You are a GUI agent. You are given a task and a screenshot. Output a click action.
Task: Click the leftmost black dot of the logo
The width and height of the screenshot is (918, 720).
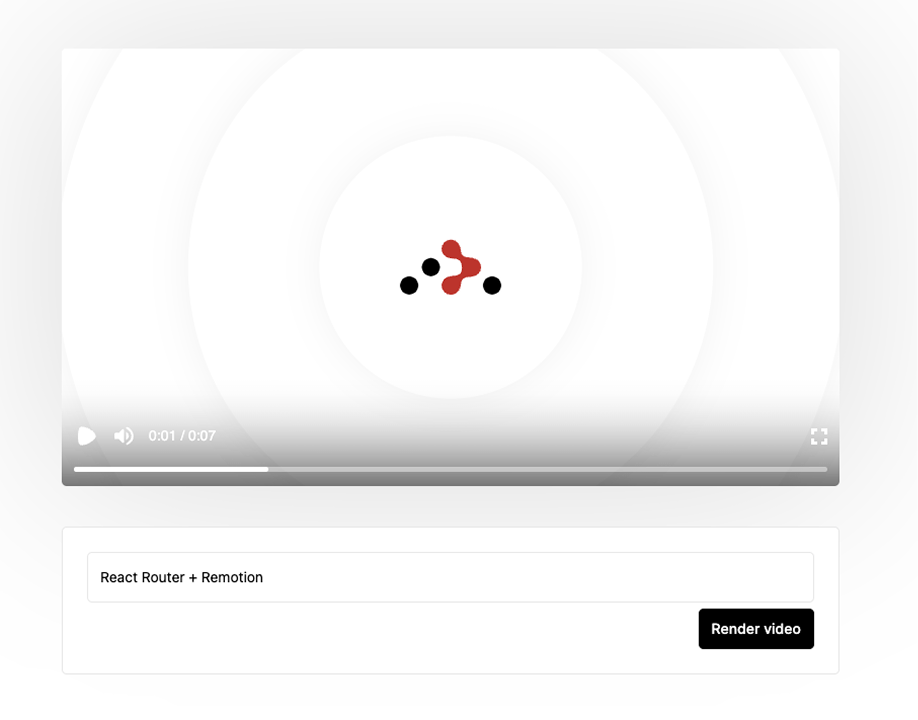point(409,286)
